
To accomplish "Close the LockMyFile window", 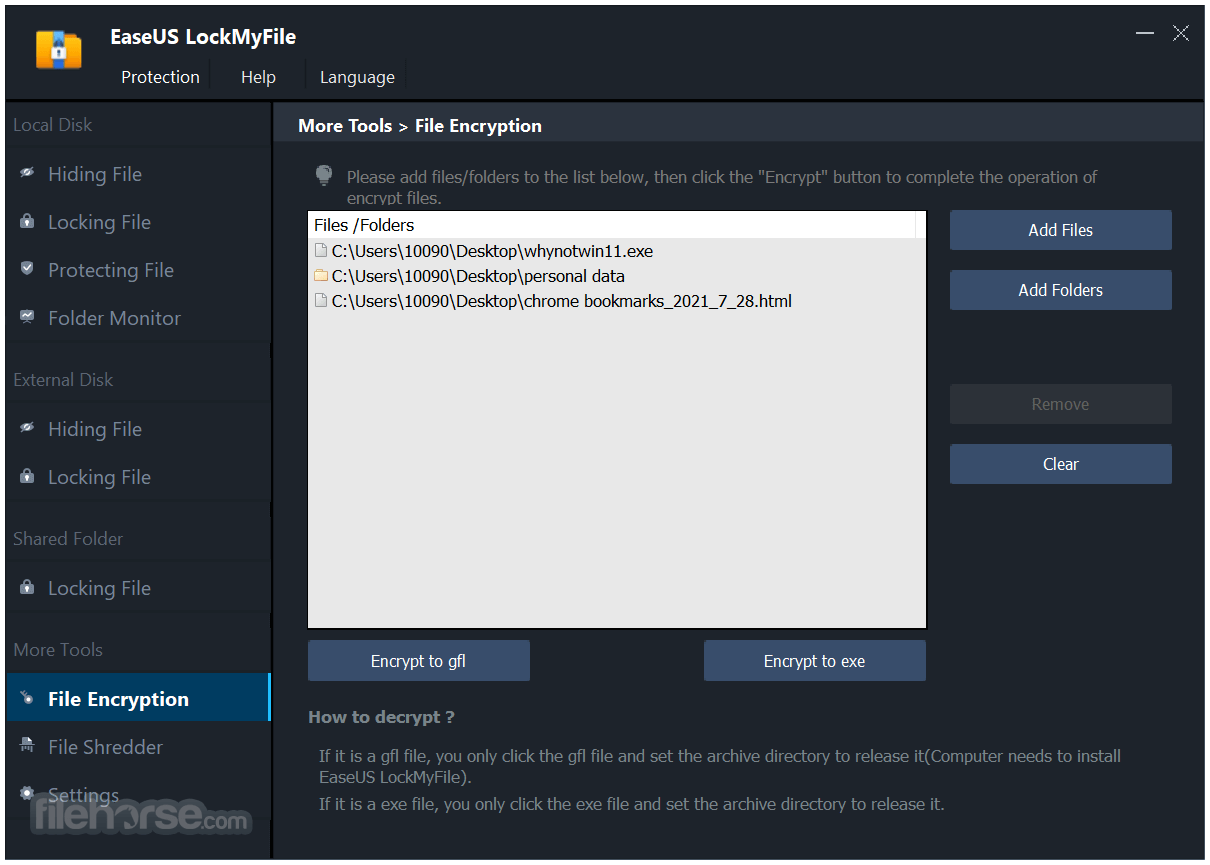I will click(1181, 33).
